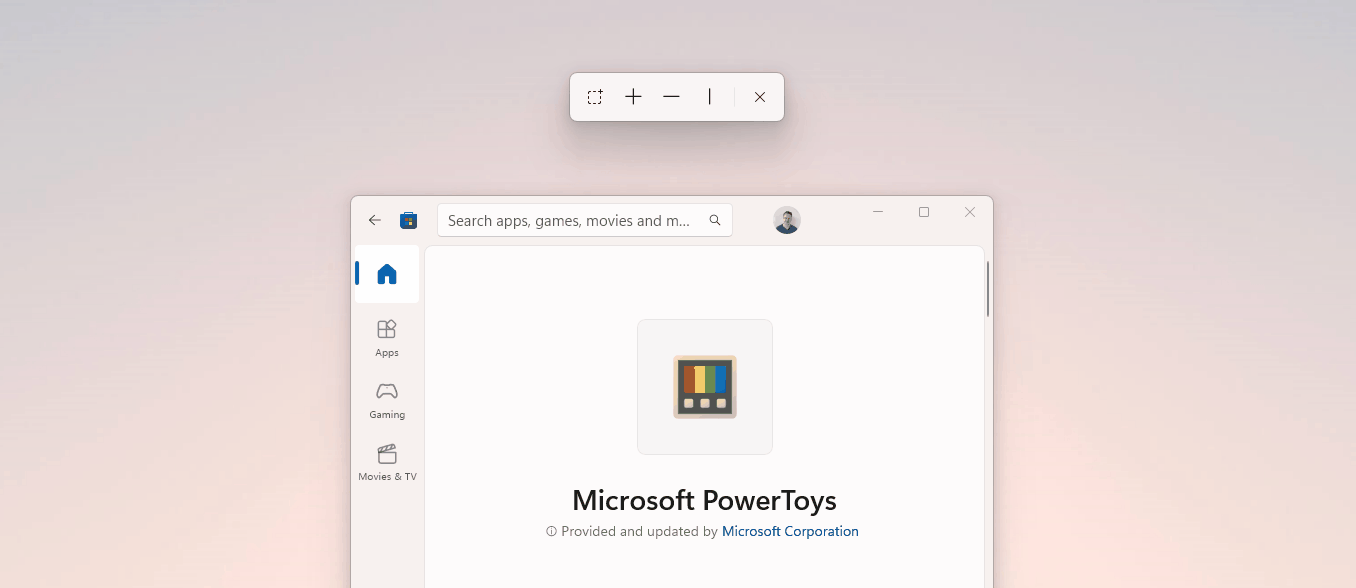
Task: Click the vertical scrollbar in the Store window
Action: (988, 290)
